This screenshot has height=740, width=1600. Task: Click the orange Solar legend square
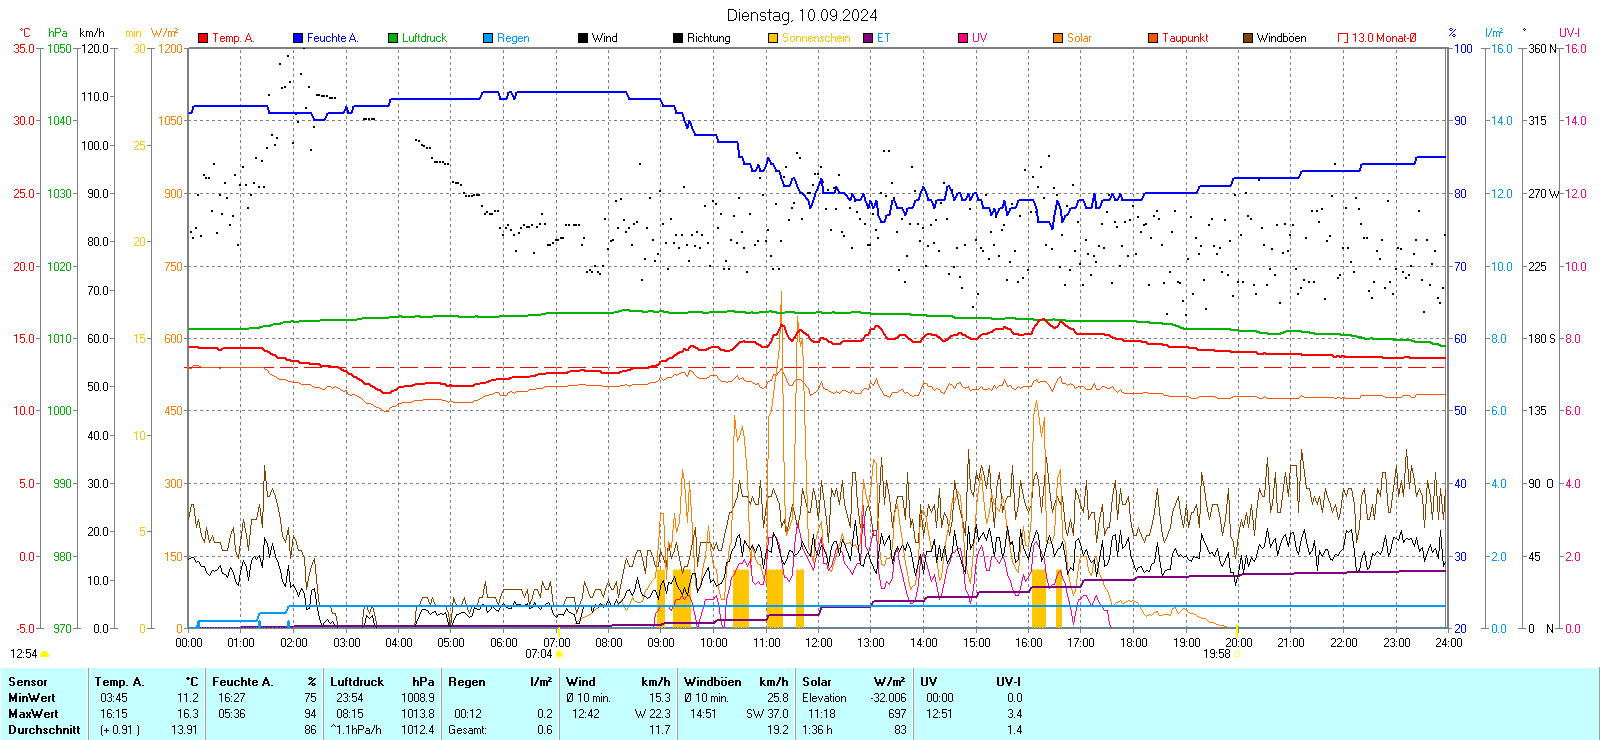click(1058, 38)
